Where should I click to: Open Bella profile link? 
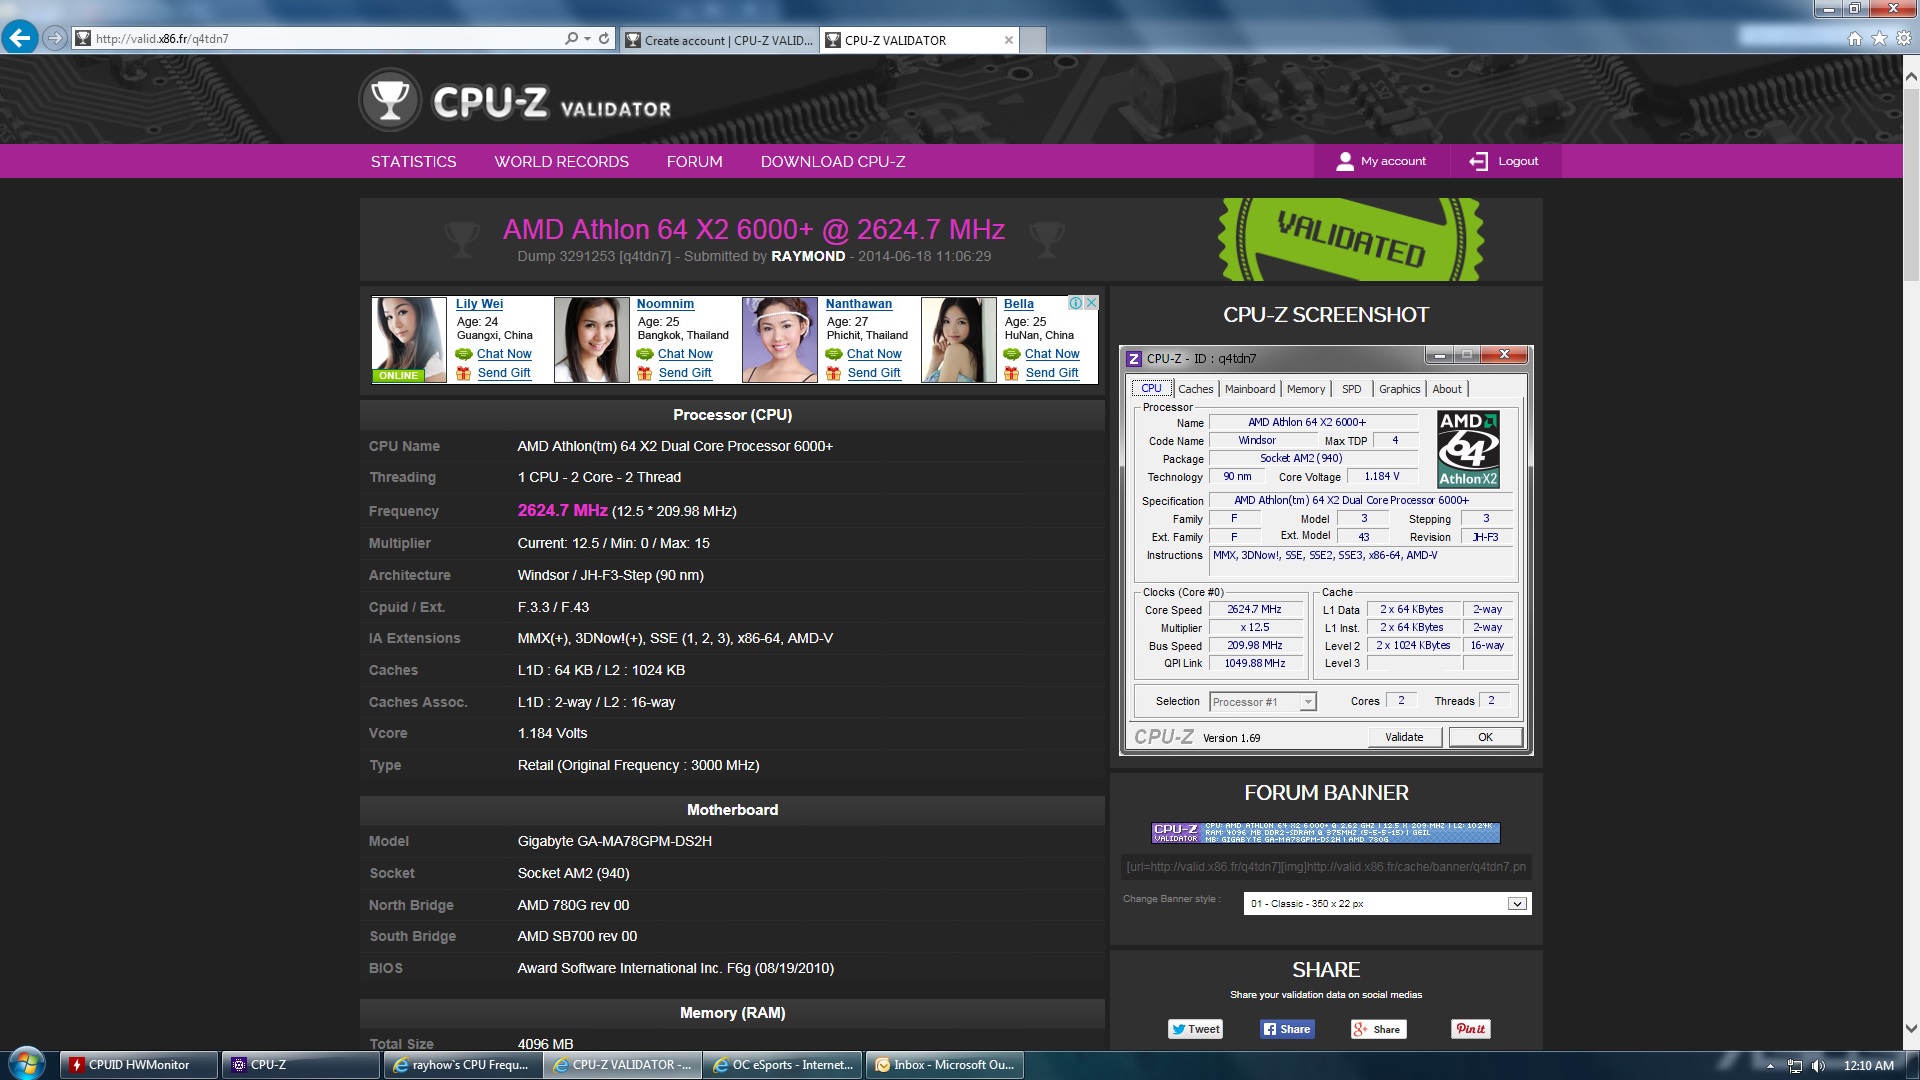(x=1018, y=304)
